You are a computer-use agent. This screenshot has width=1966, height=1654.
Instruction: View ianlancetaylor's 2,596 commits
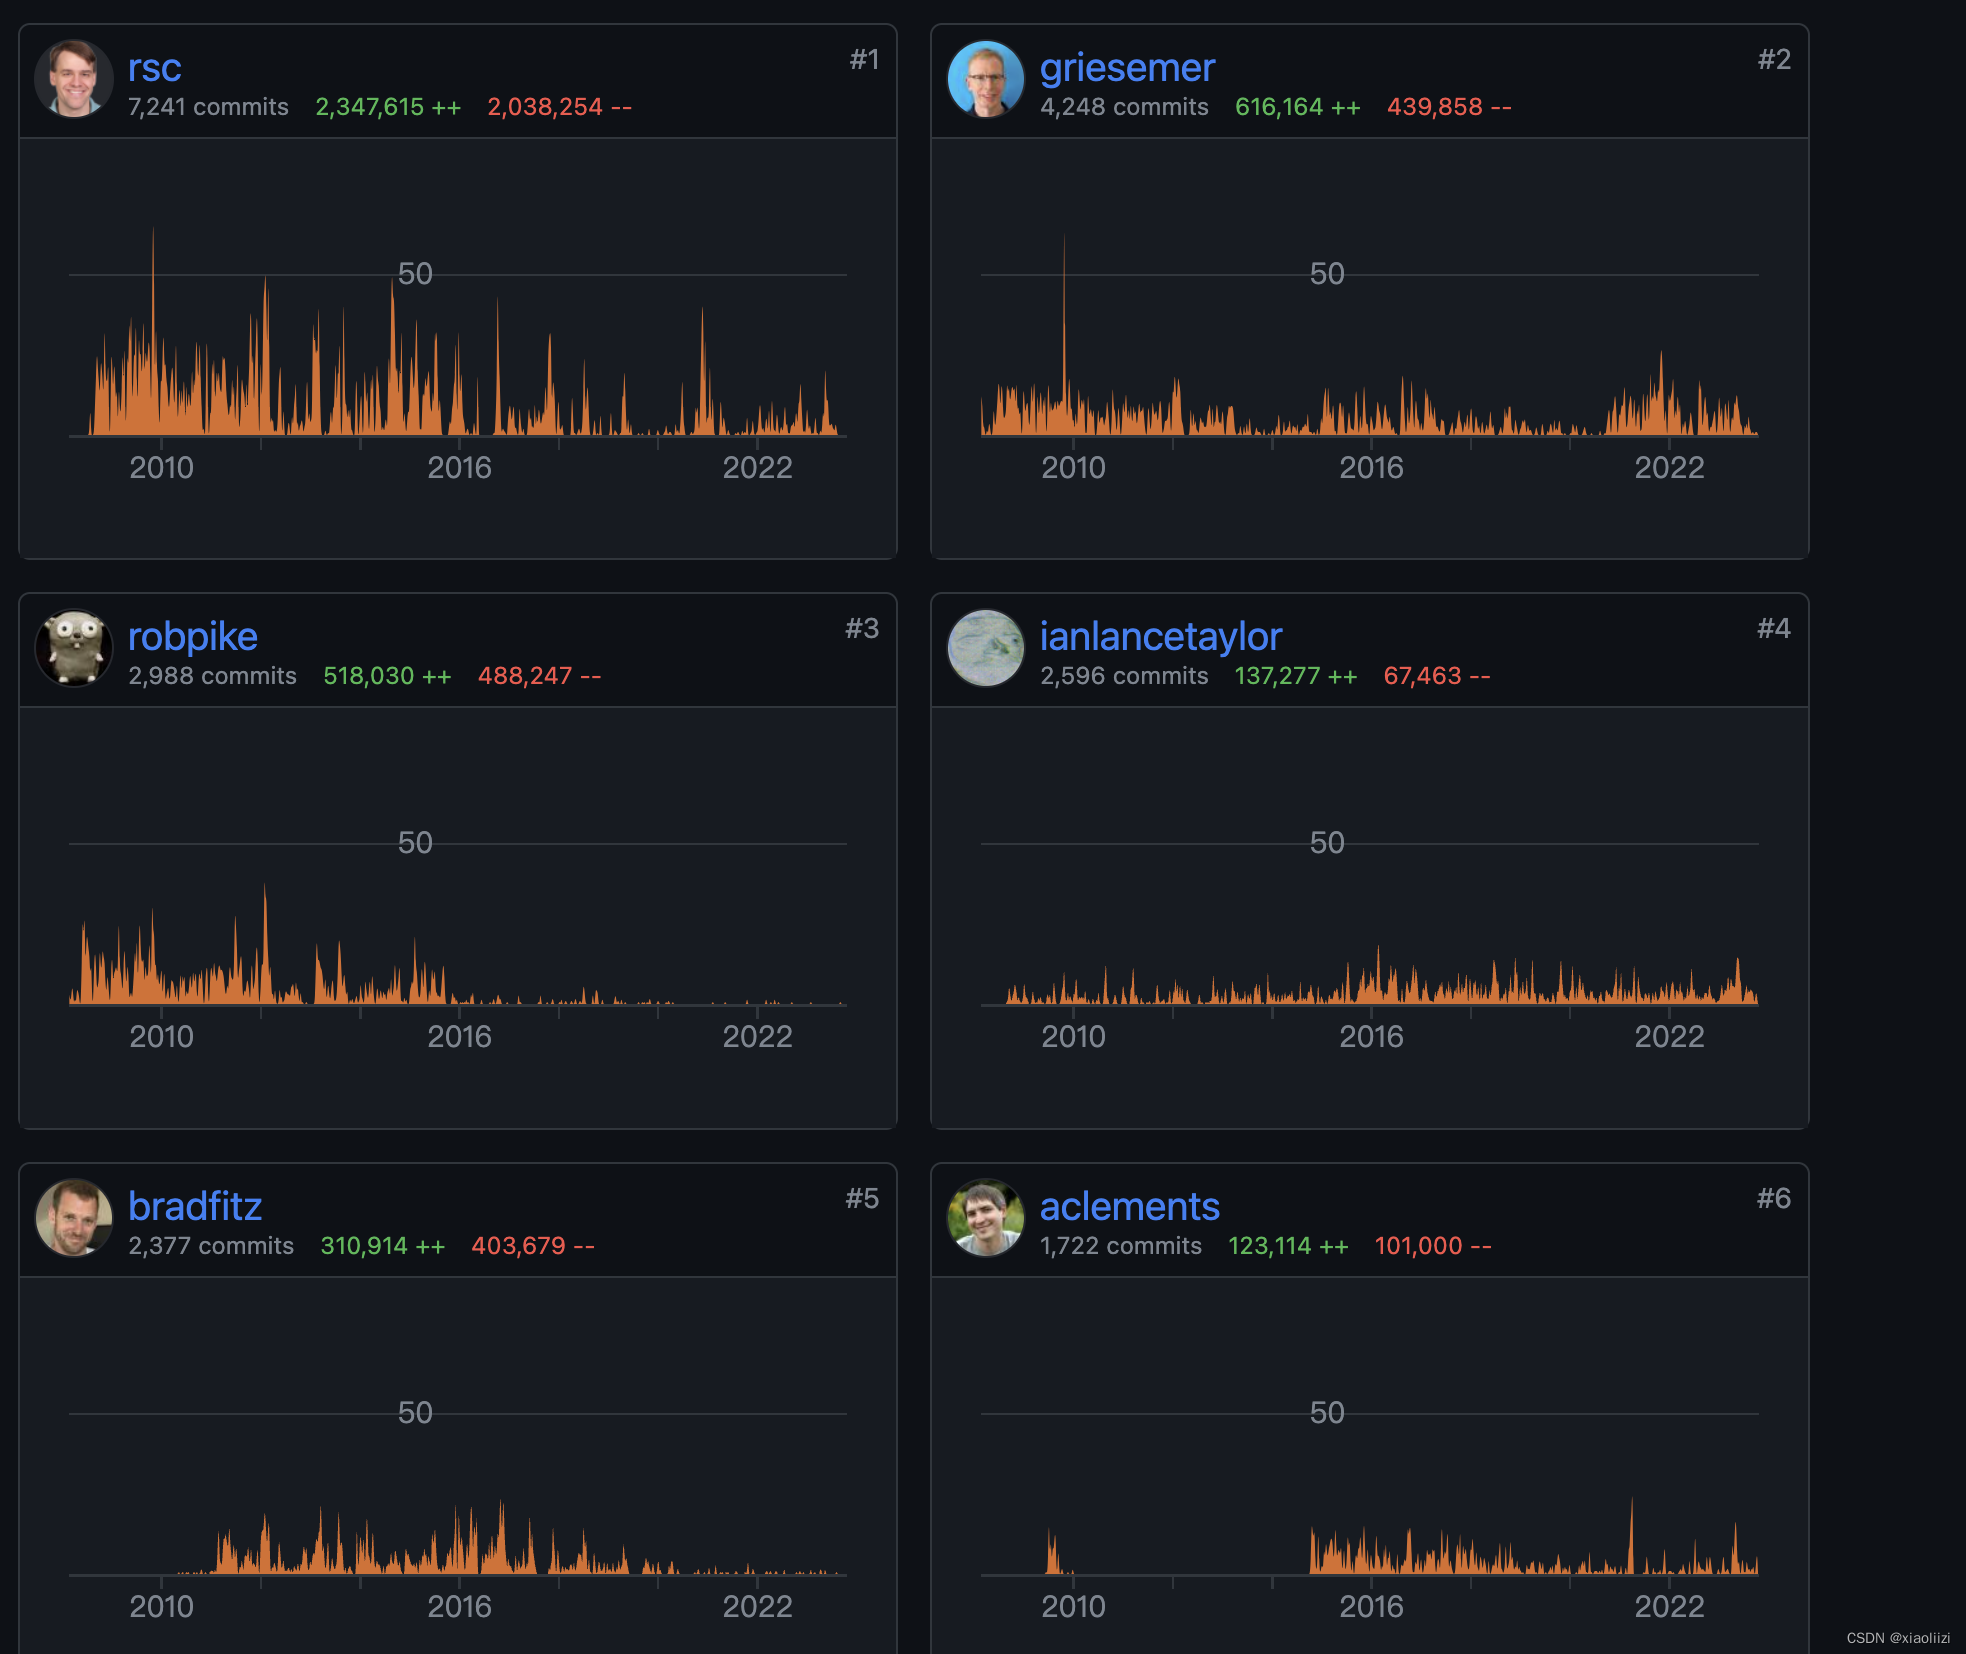coord(1124,676)
